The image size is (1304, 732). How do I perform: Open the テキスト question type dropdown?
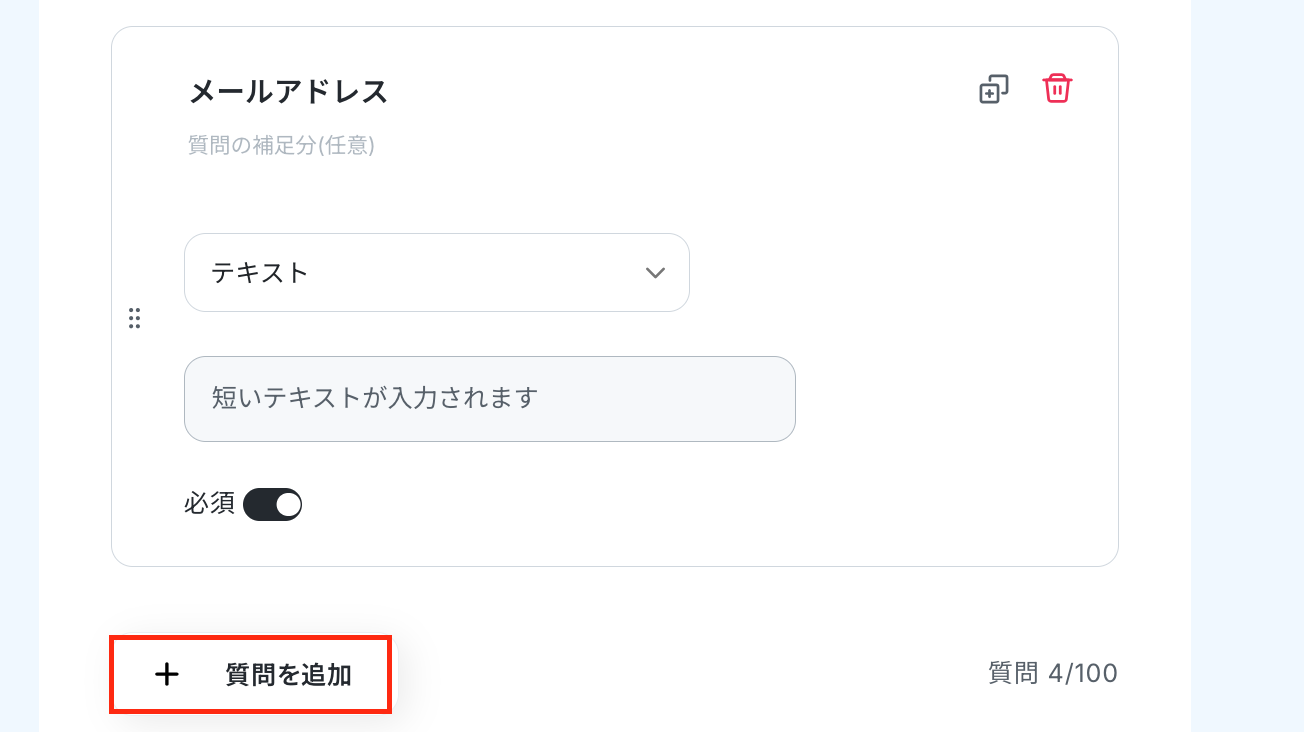(x=437, y=273)
